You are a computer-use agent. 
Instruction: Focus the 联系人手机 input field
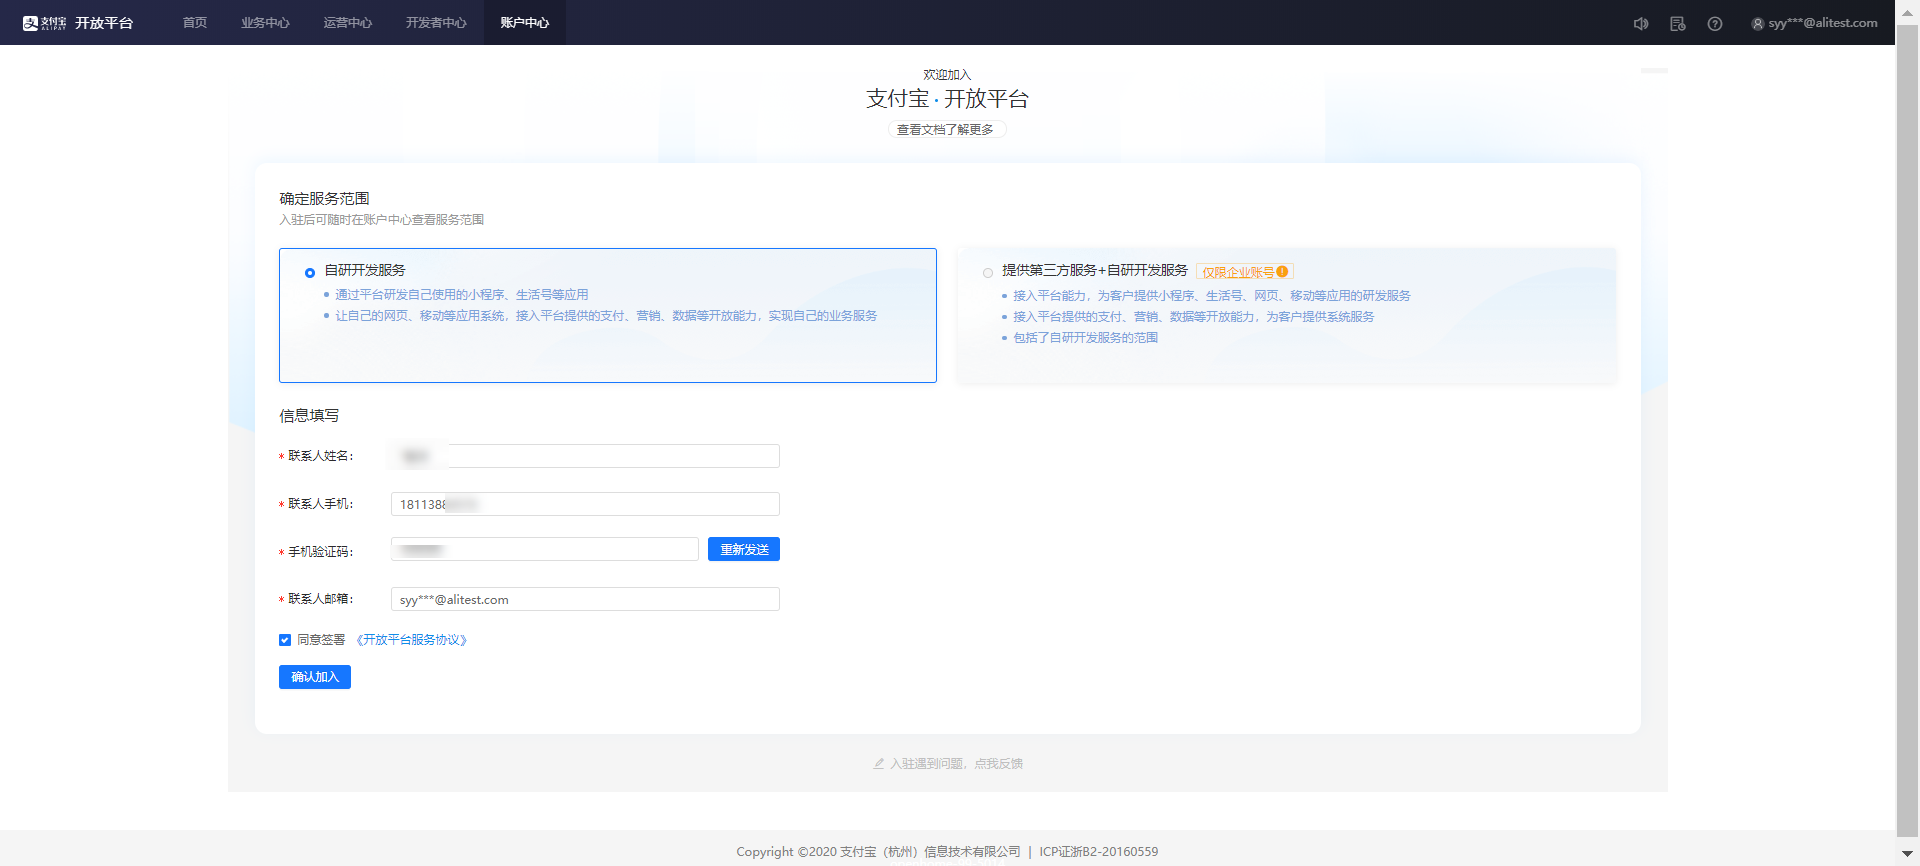pos(585,504)
